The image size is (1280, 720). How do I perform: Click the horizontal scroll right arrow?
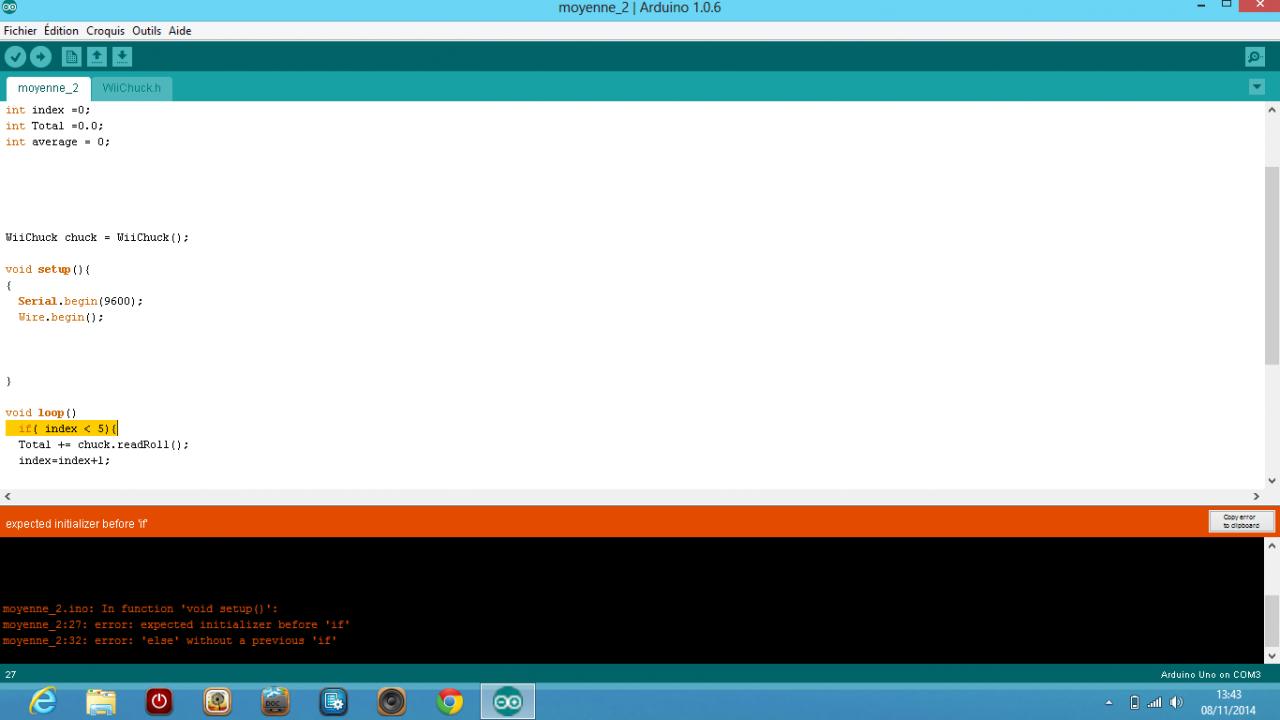click(x=1257, y=496)
